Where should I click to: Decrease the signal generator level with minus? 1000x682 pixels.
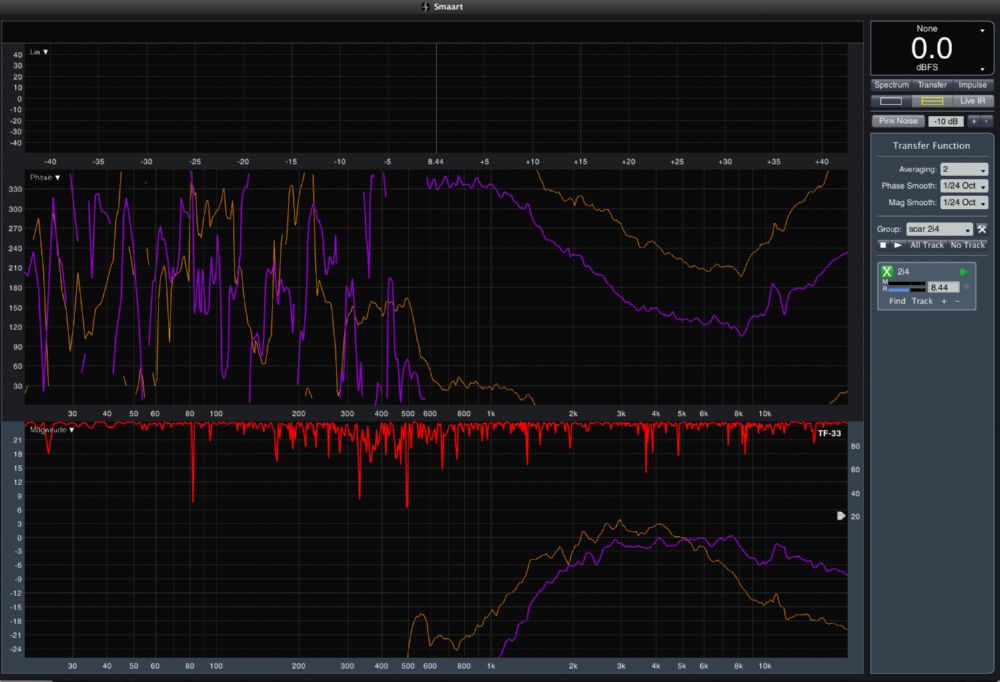[x=985, y=121]
